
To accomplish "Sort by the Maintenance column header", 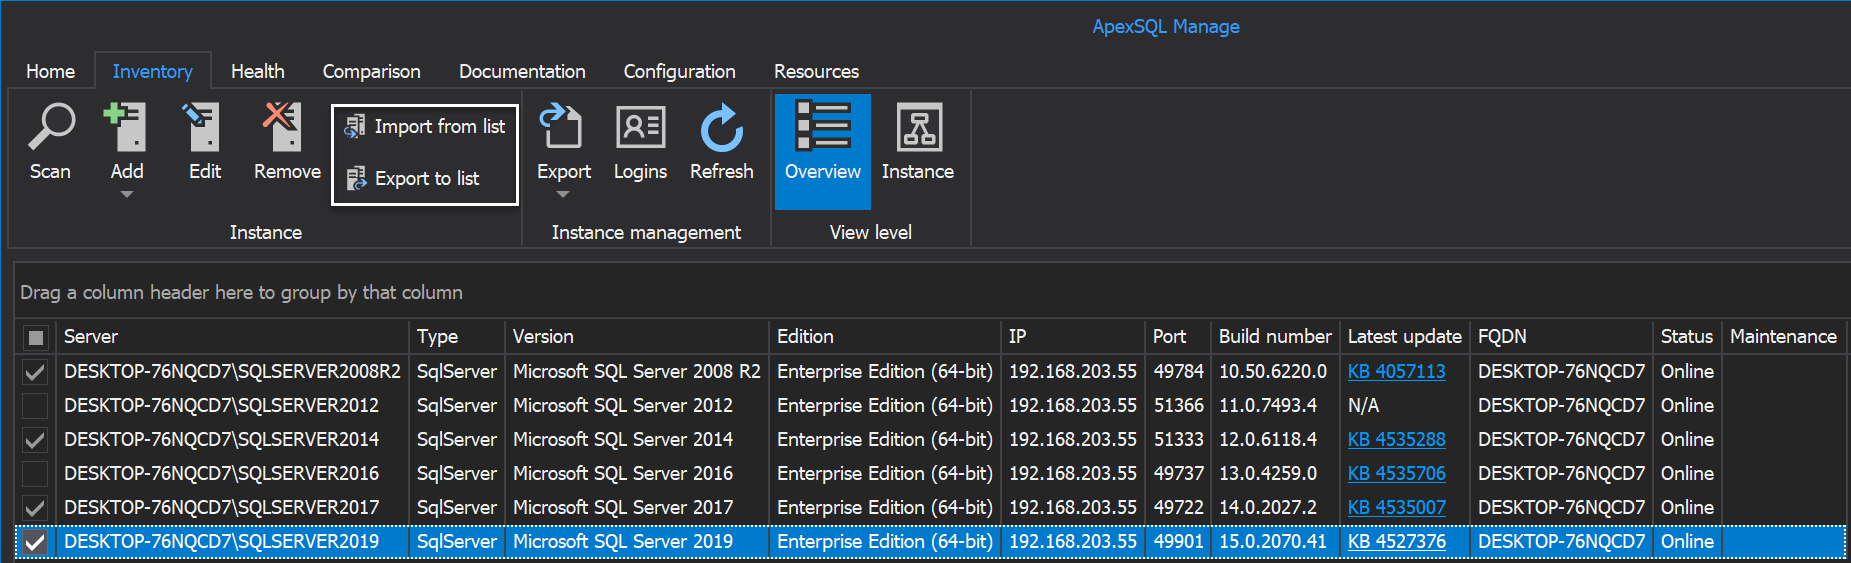I will click(1783, 336).
